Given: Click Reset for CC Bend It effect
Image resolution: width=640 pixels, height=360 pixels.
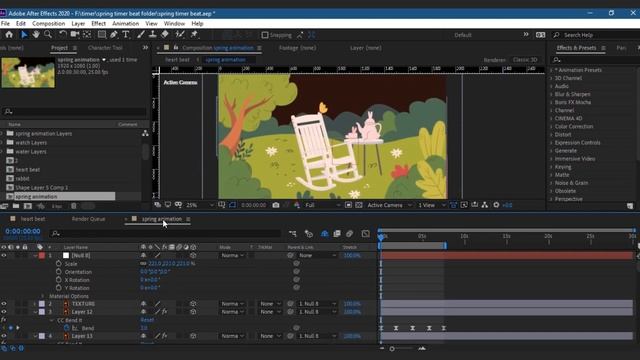Looking at the screenshot, I should pyautogui.click(x=147, y=320).
